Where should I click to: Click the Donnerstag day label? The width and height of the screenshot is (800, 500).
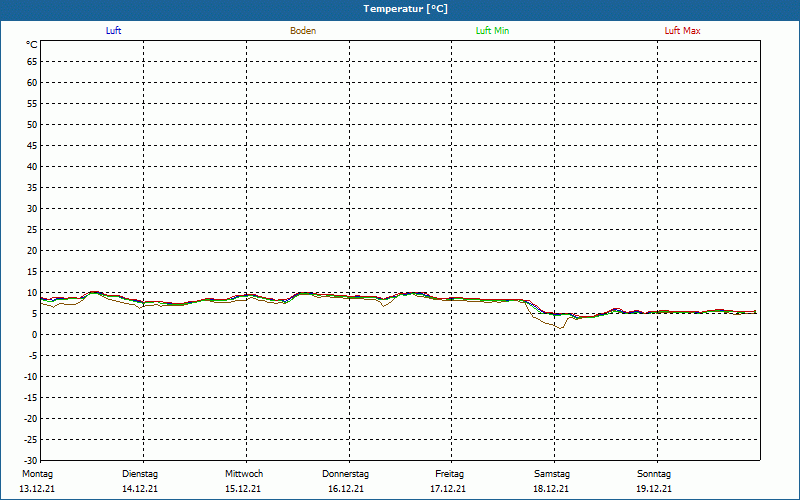[345, 474]
